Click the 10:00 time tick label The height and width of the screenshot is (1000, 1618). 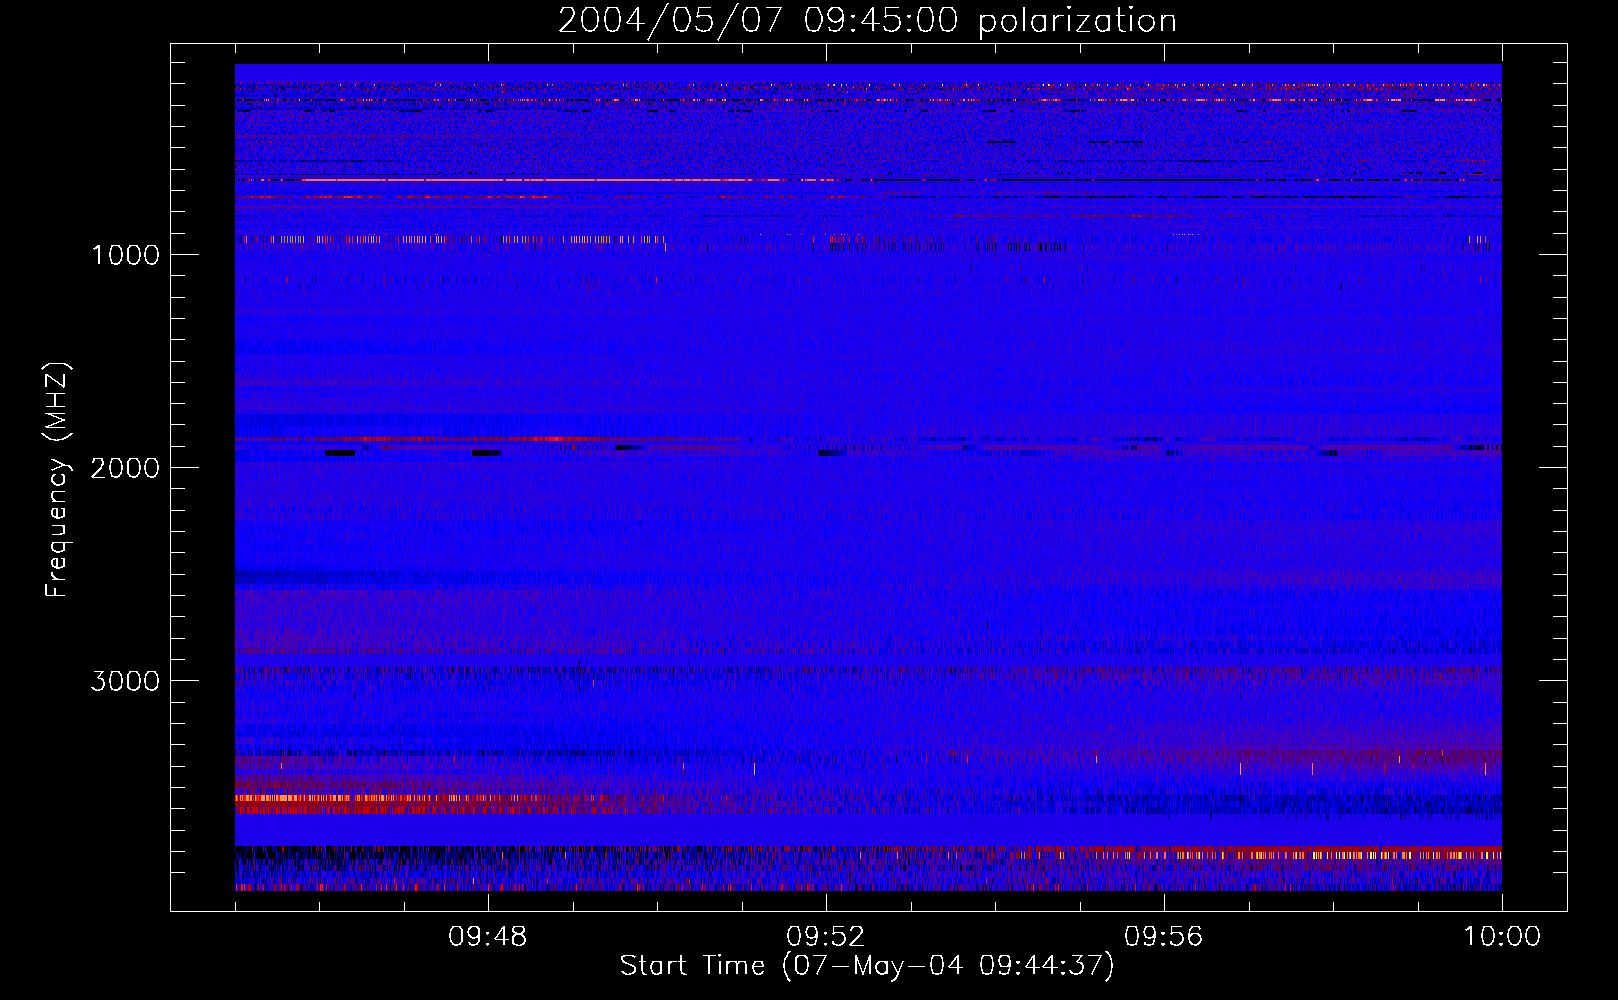coord(1502,937)
